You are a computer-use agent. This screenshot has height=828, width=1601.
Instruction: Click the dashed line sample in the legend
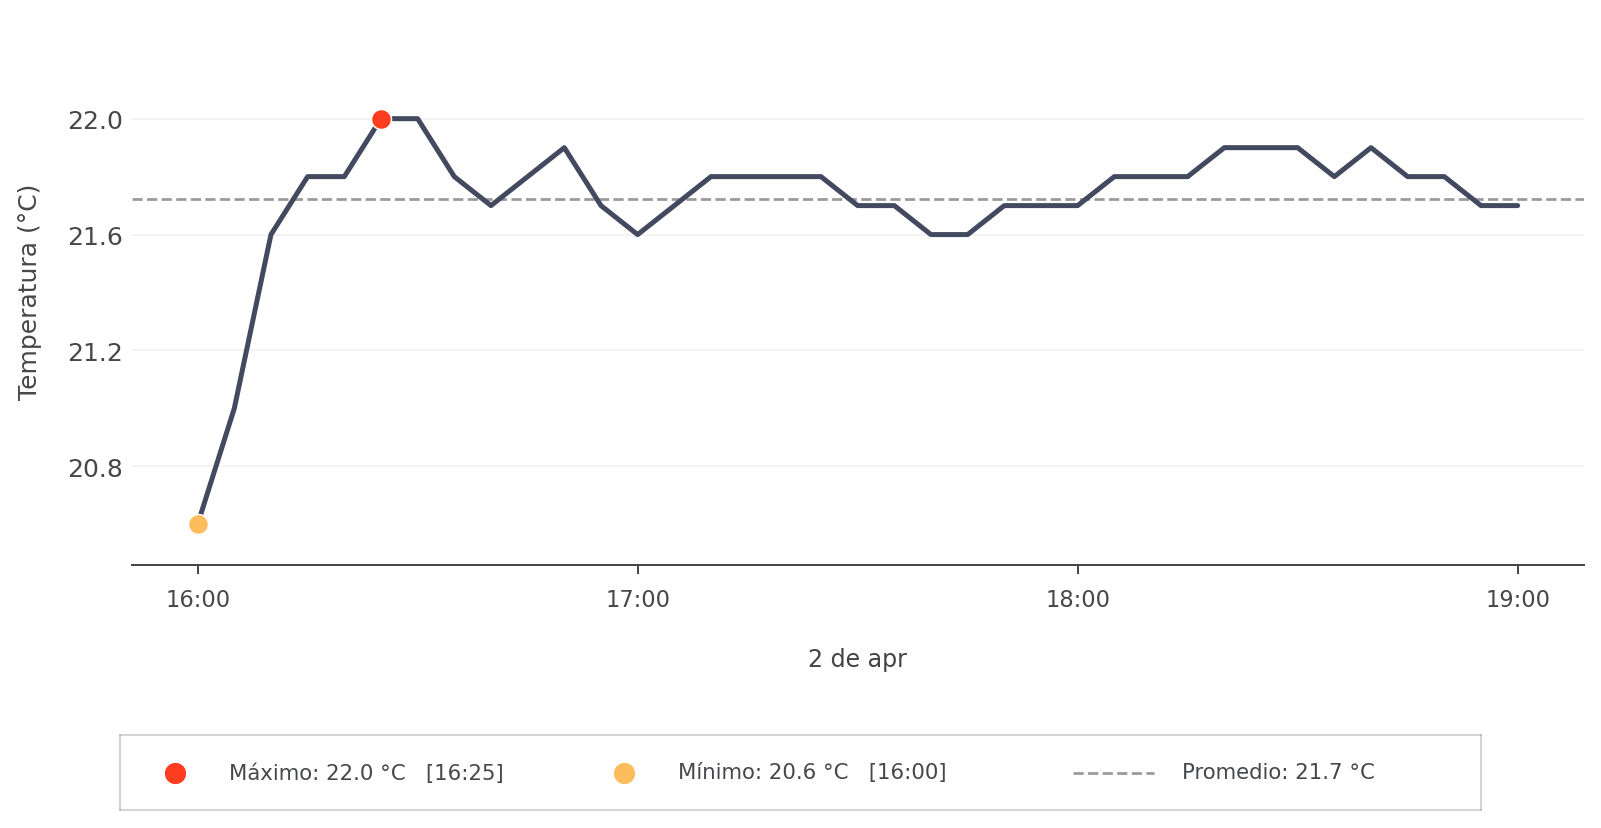tap(1113, 773)
